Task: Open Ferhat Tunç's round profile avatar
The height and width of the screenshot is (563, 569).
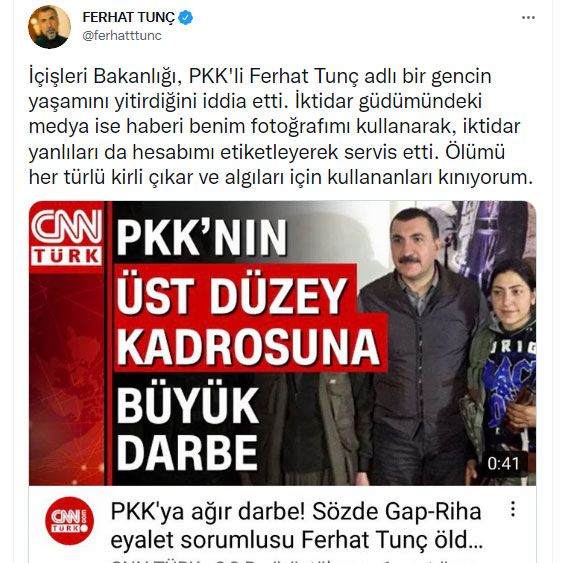Action: point(49,27)
